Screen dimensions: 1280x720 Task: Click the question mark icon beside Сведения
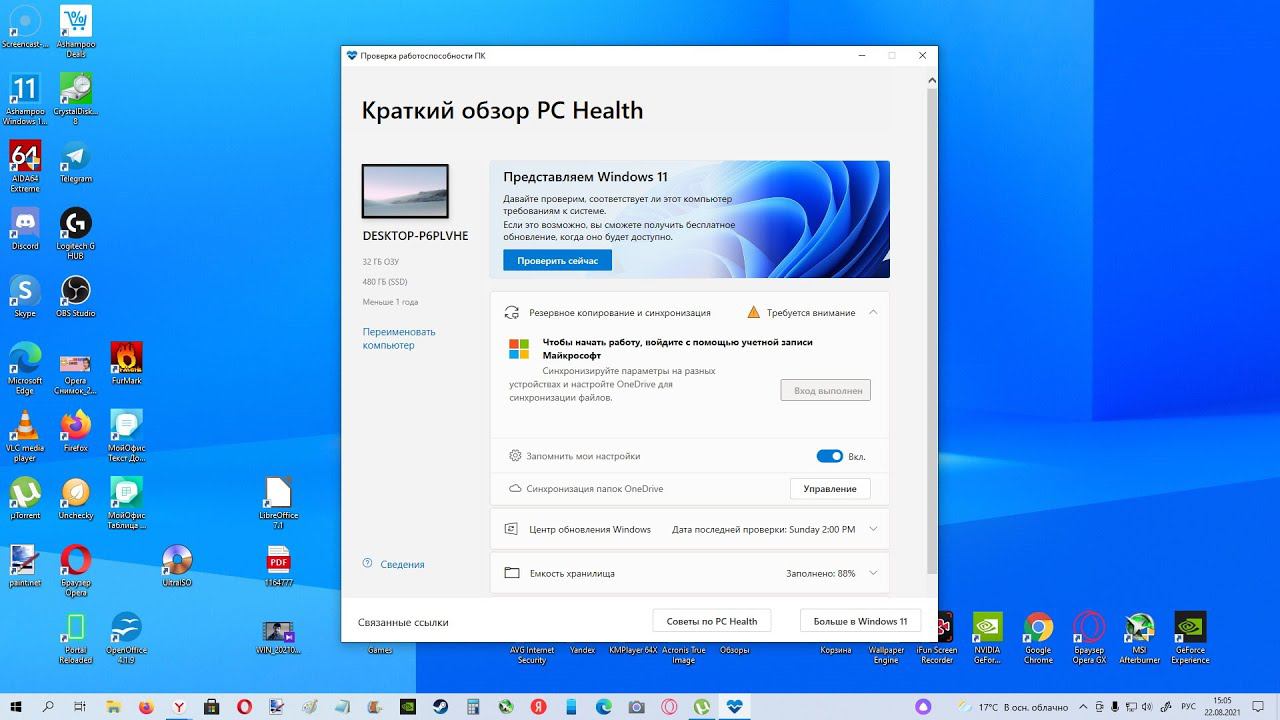click(368, 564)
